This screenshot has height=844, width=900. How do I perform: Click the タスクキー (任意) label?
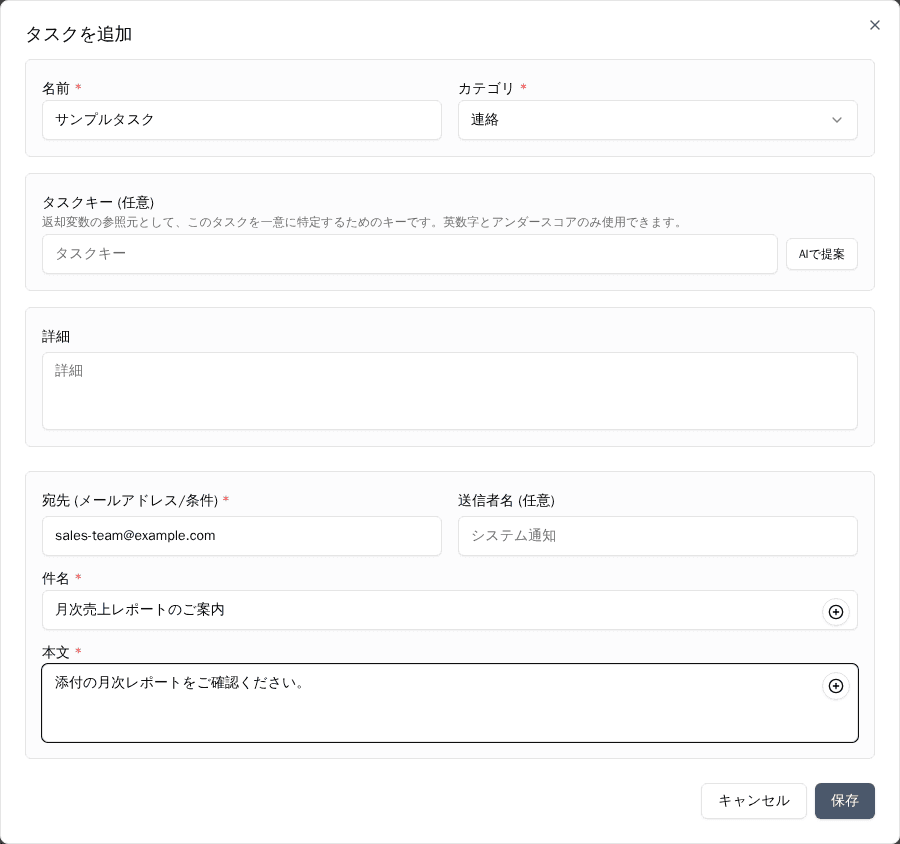[98, 202]
